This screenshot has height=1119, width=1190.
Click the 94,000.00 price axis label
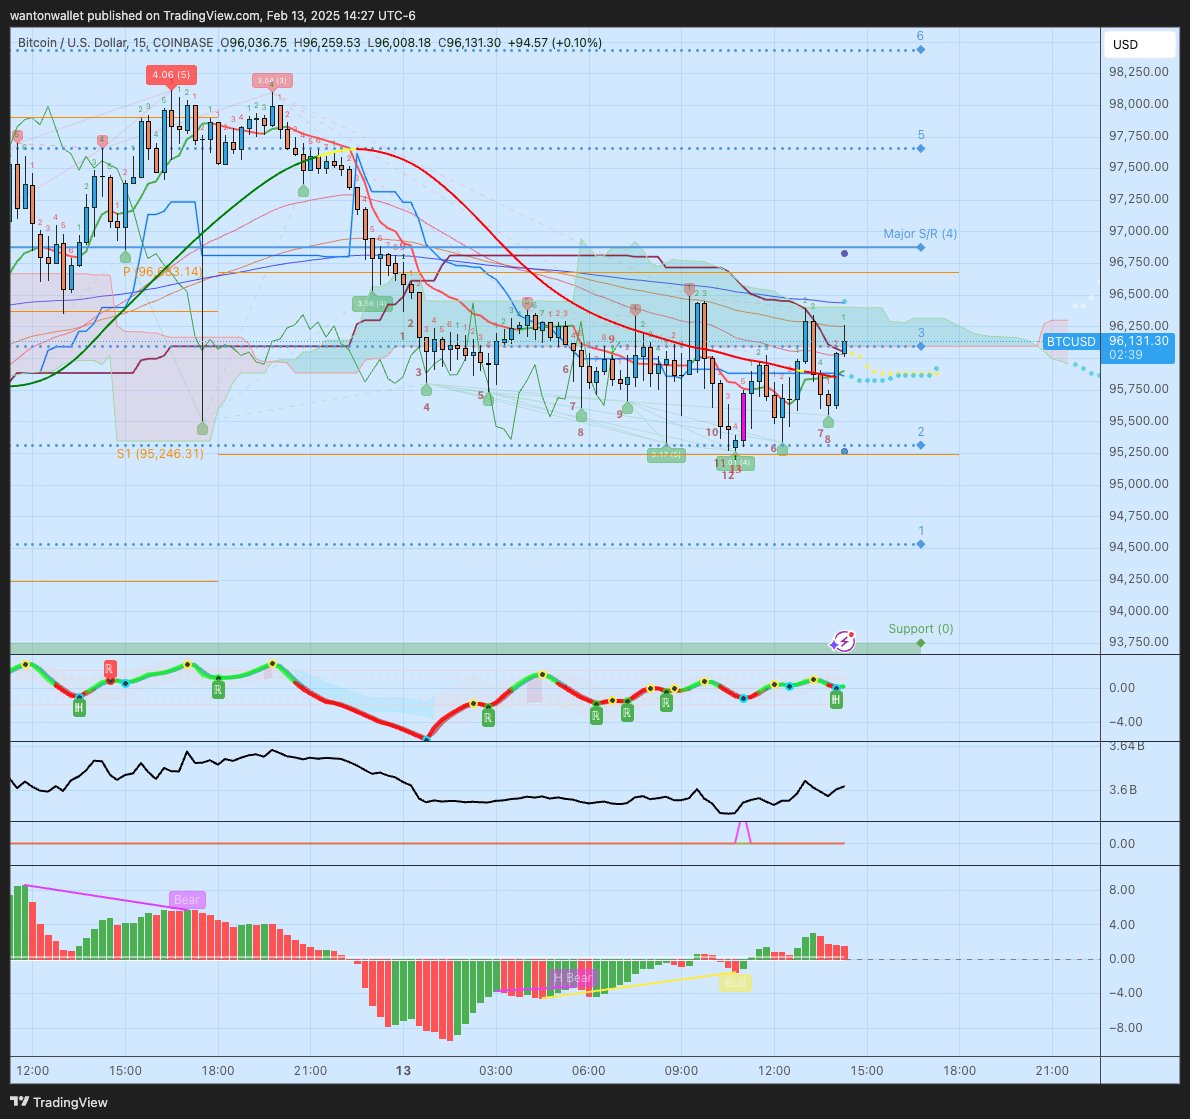pyautogui.click(x=1138, y=610)
